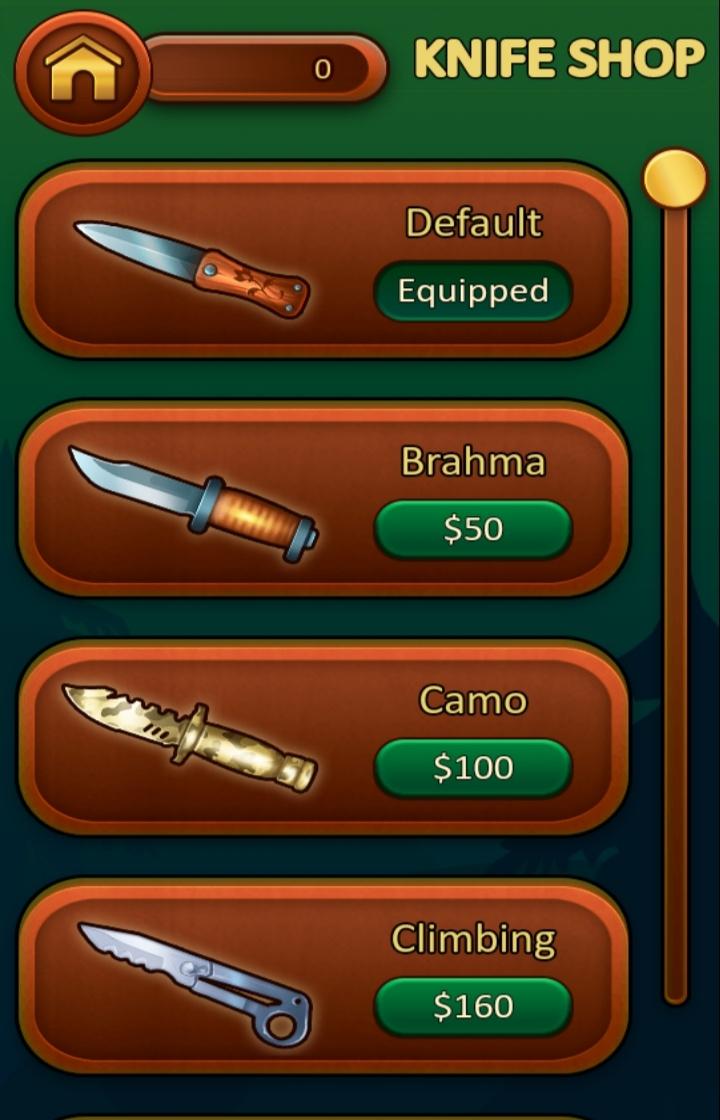This screenshot has height=1120, width=720.
Task: Purchase the Camo knife for $100
Action: click(x=473, y=768)
